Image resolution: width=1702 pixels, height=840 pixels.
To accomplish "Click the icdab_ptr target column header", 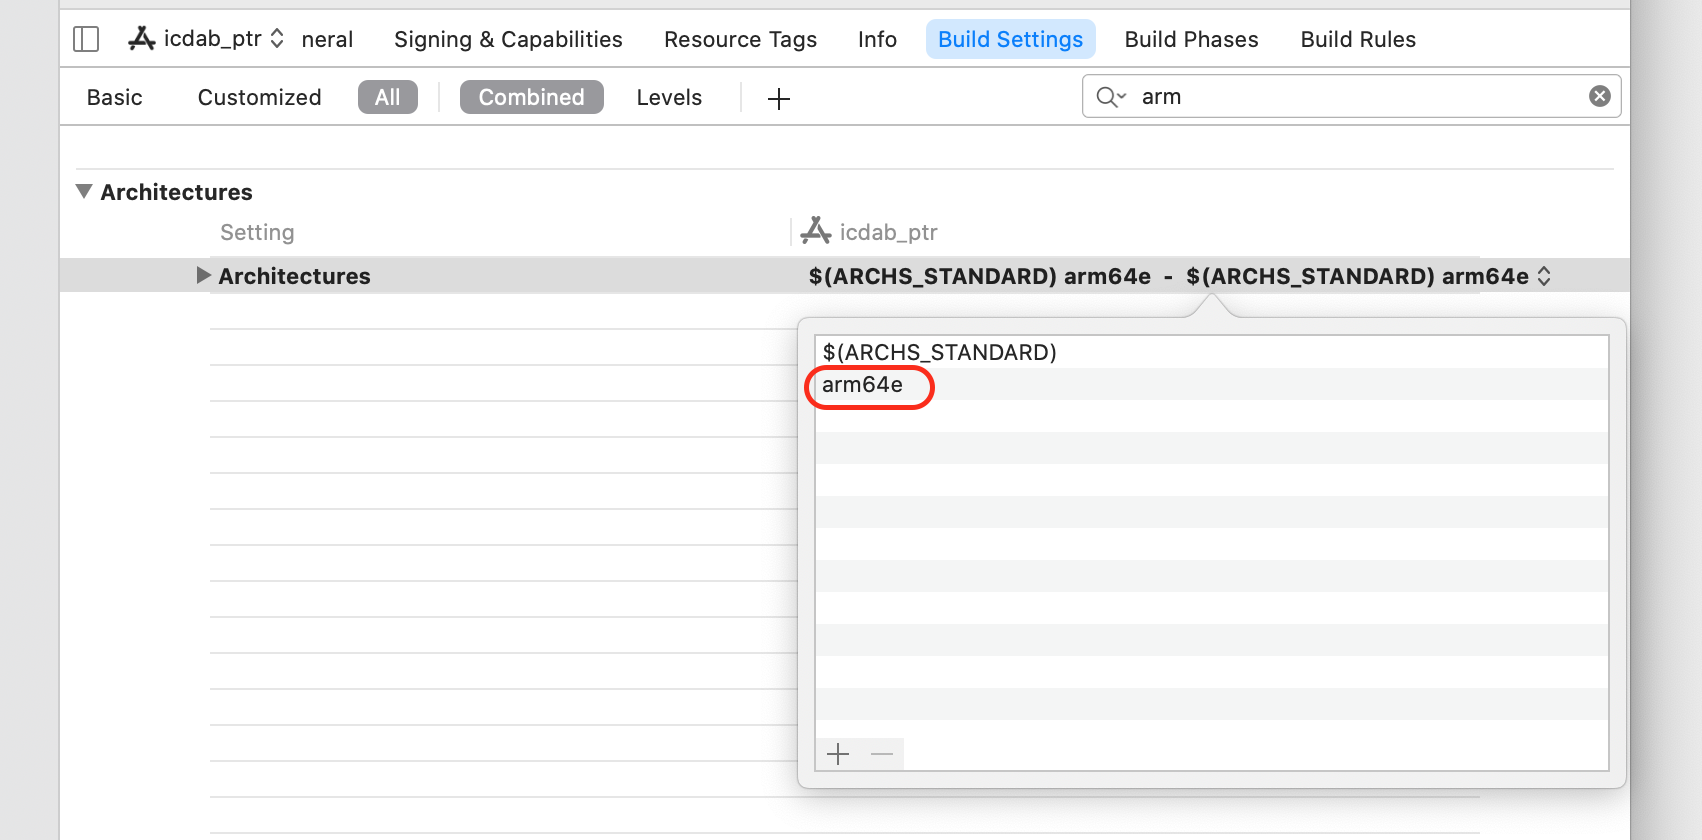I will [869, 232].
